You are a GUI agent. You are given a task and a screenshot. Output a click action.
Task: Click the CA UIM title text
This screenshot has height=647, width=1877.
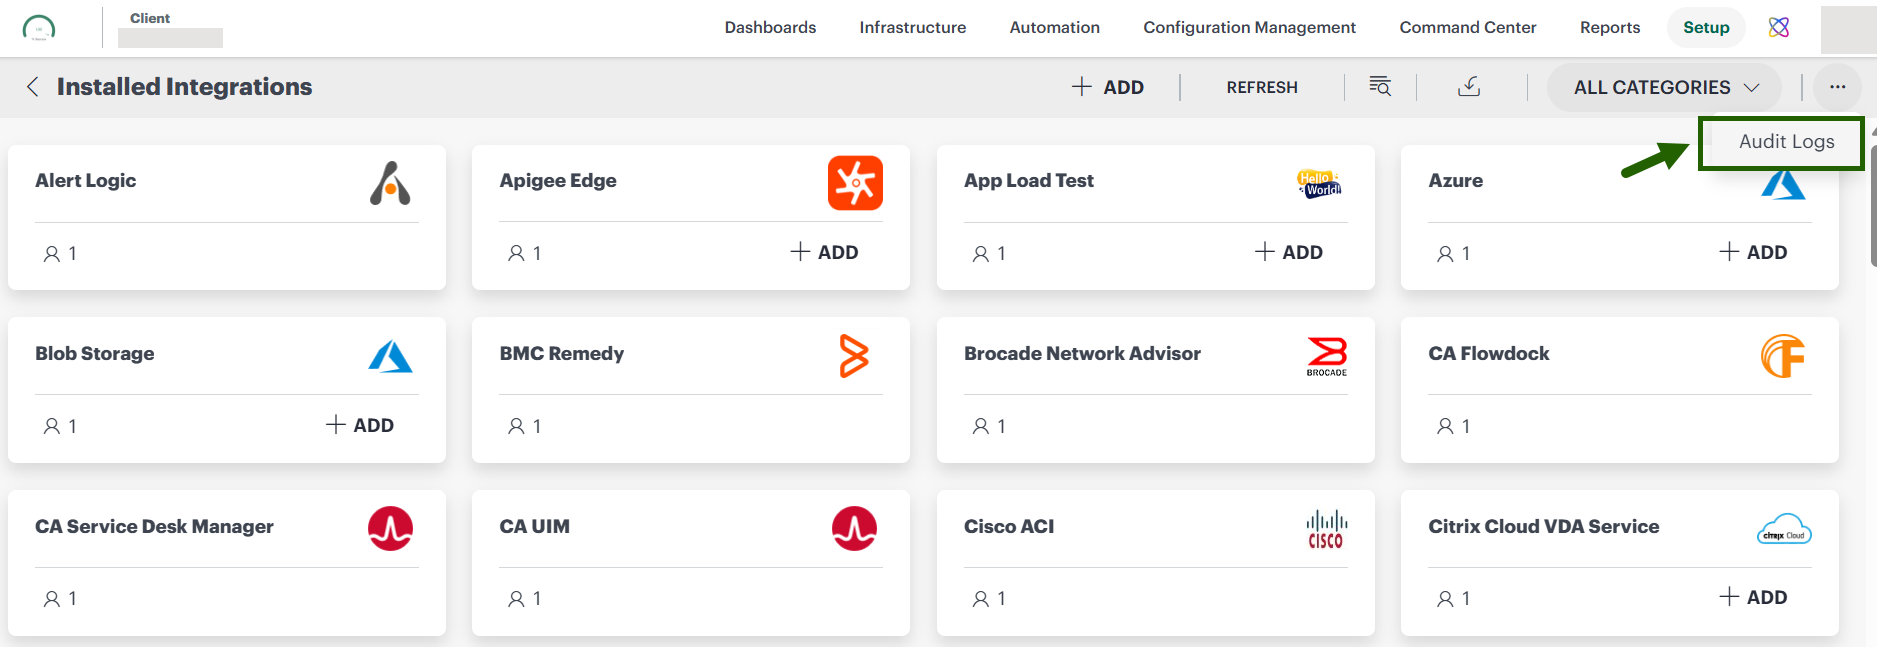[x=534, y=527]
